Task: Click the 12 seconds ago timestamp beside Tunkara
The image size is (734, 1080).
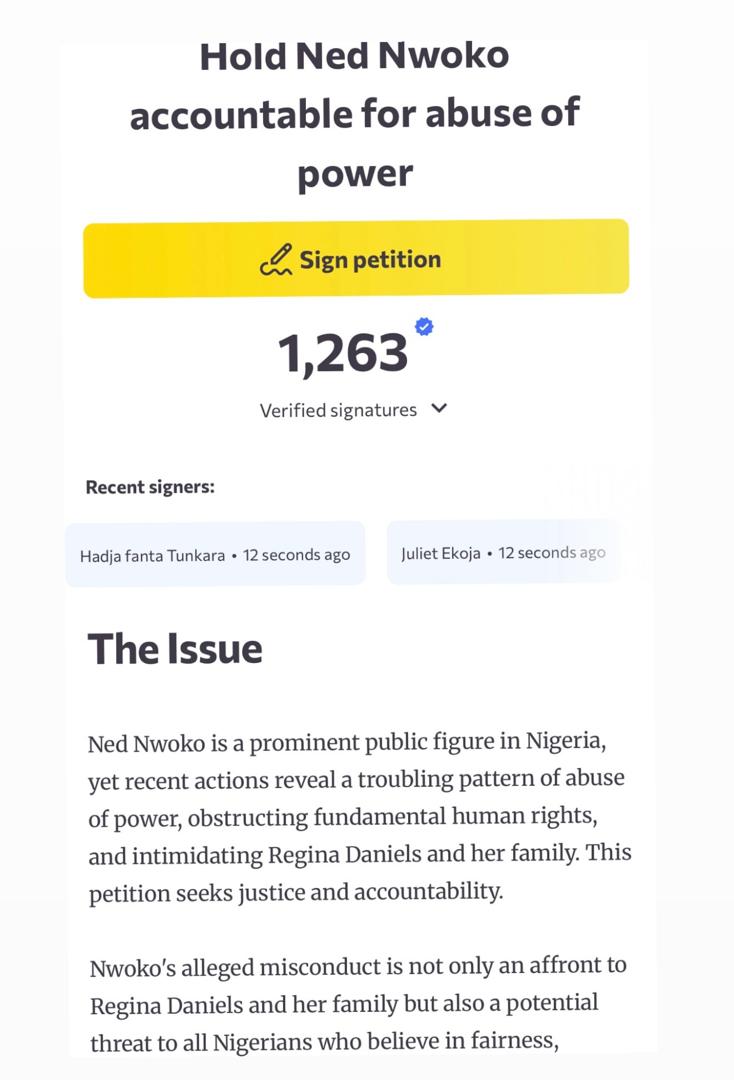Action: tap(297, 555)
